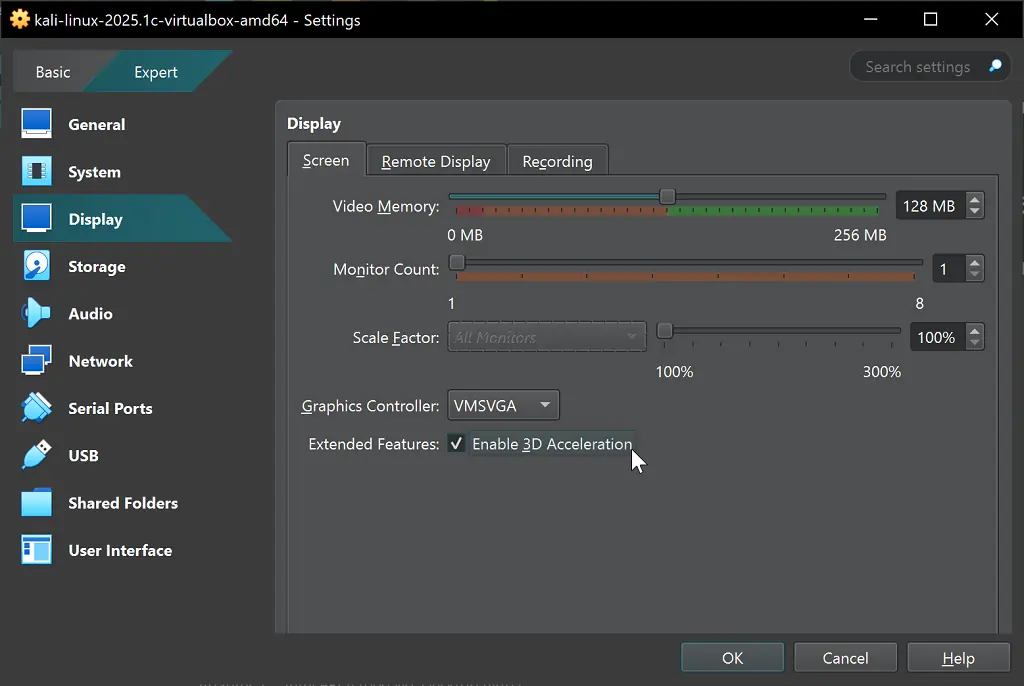
Task: Click the 128 MB video memory field
Action: click(930, 206)
